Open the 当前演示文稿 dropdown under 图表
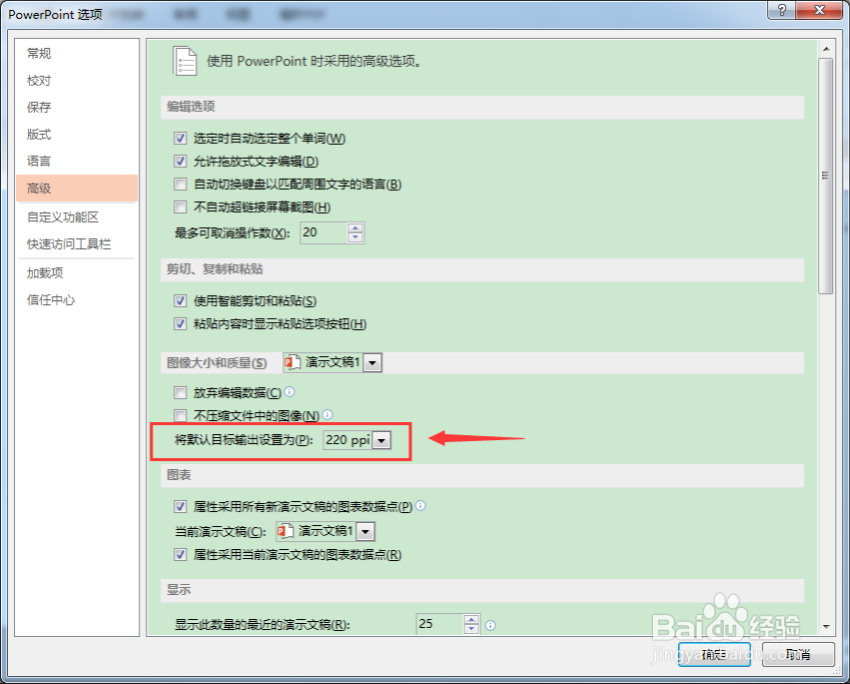The height and width of the screenshot is (684, 850). click(365, 531)
